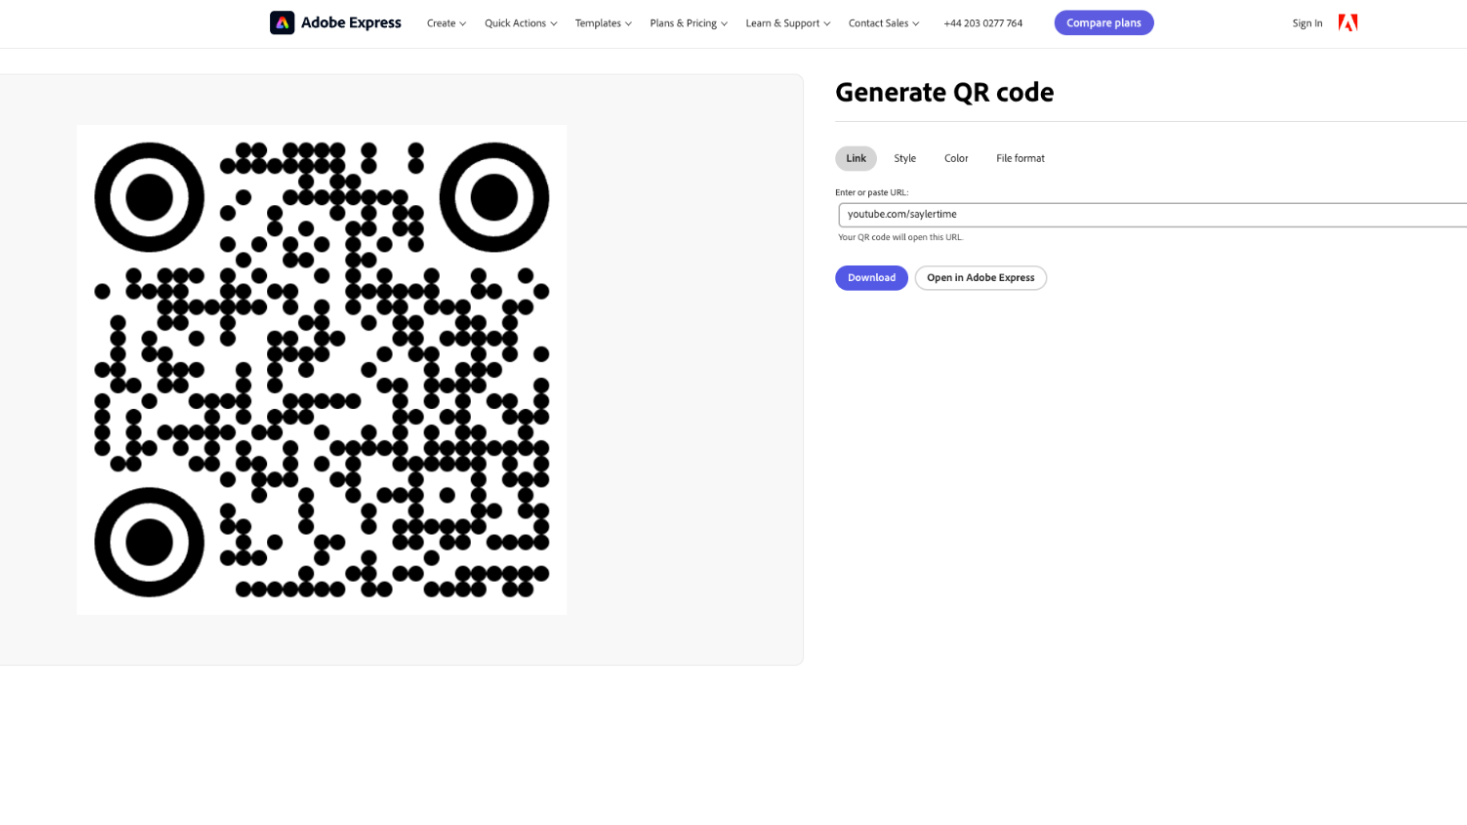The height and width of the screenshot is (825, 1467).
Task: Expand the Quick Actions menu
Action: [521, 23]
